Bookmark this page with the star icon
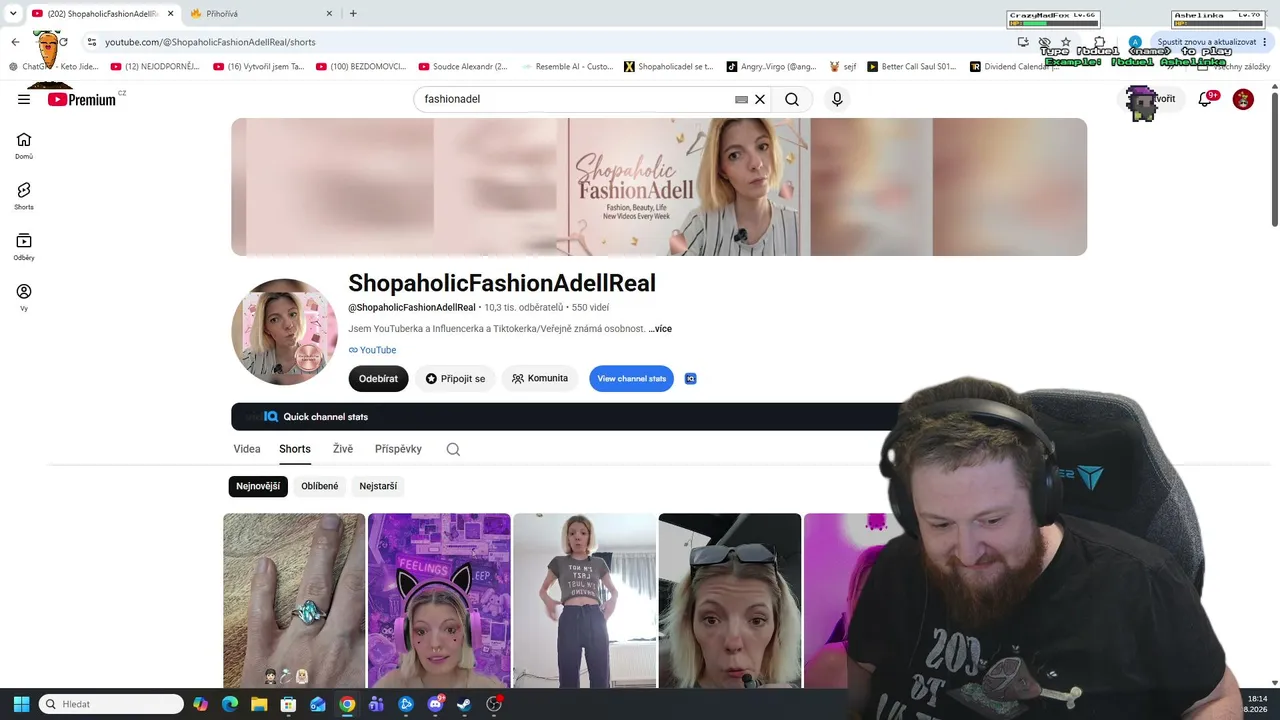The height and width of the screenshot is (720, 1280). [1066, 42]
